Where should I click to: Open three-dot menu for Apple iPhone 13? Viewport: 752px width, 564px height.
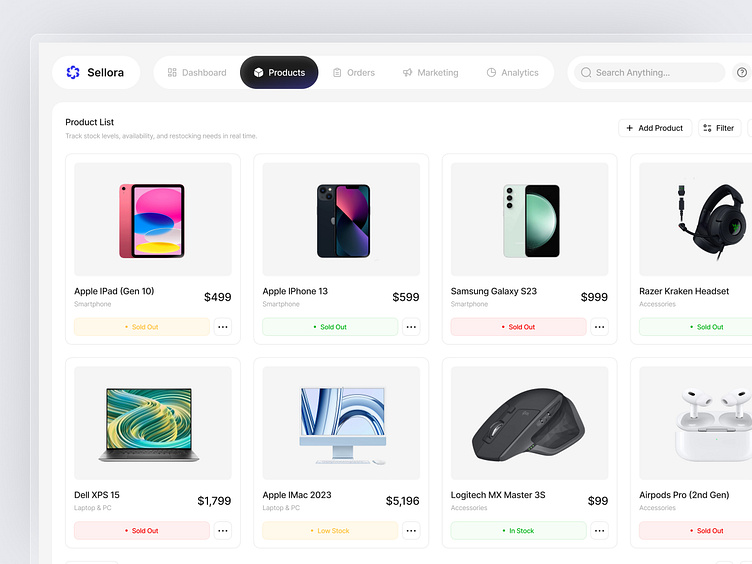(411, 327)
